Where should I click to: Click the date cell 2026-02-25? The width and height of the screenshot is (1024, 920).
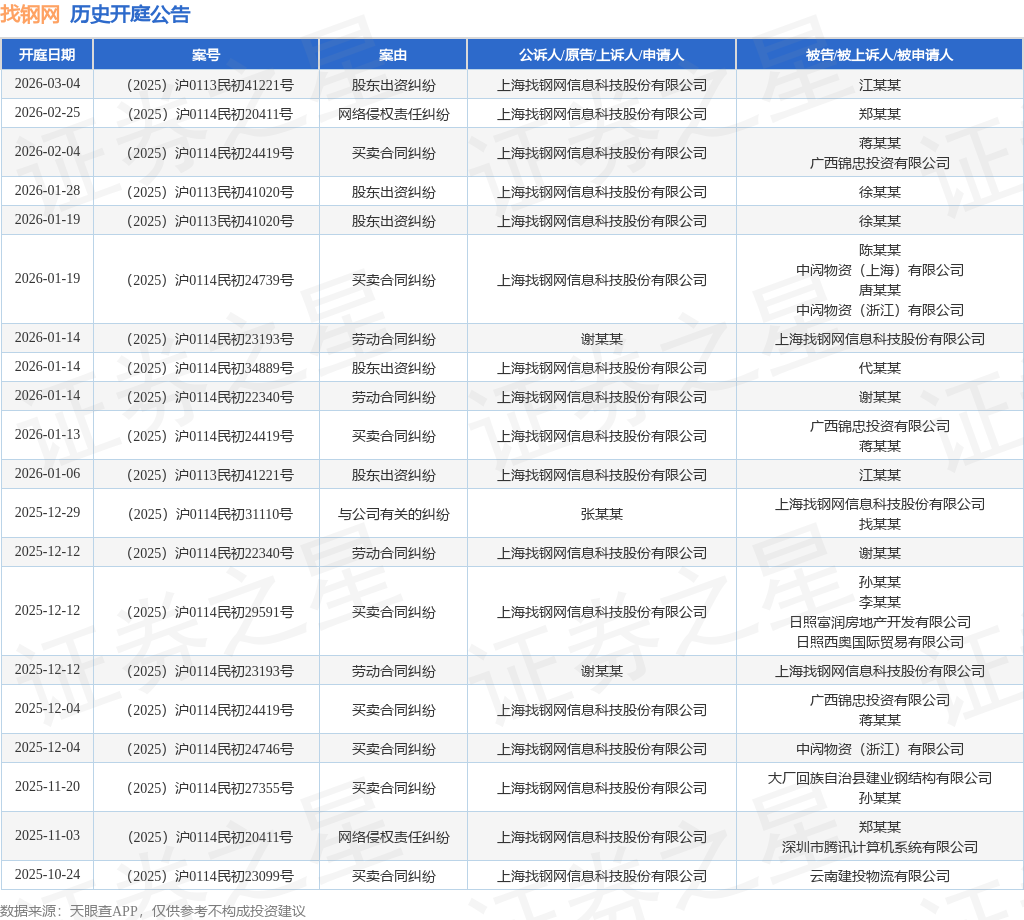47,113
